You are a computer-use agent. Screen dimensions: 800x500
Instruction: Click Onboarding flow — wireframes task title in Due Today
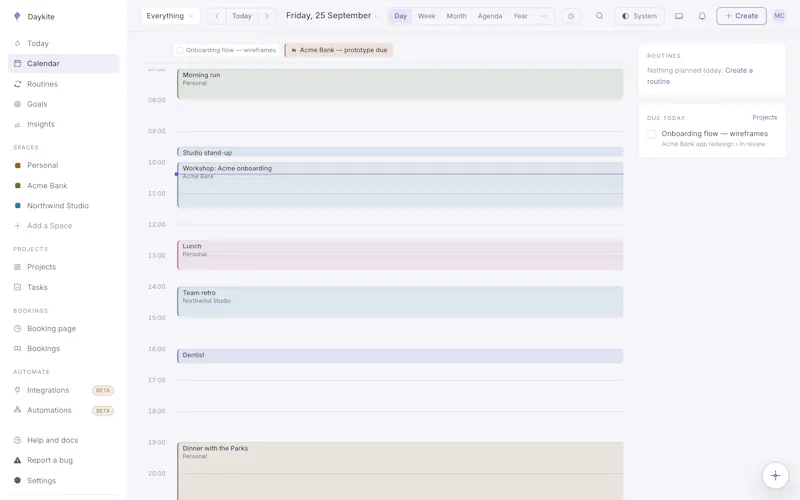(x=714, y=134)
